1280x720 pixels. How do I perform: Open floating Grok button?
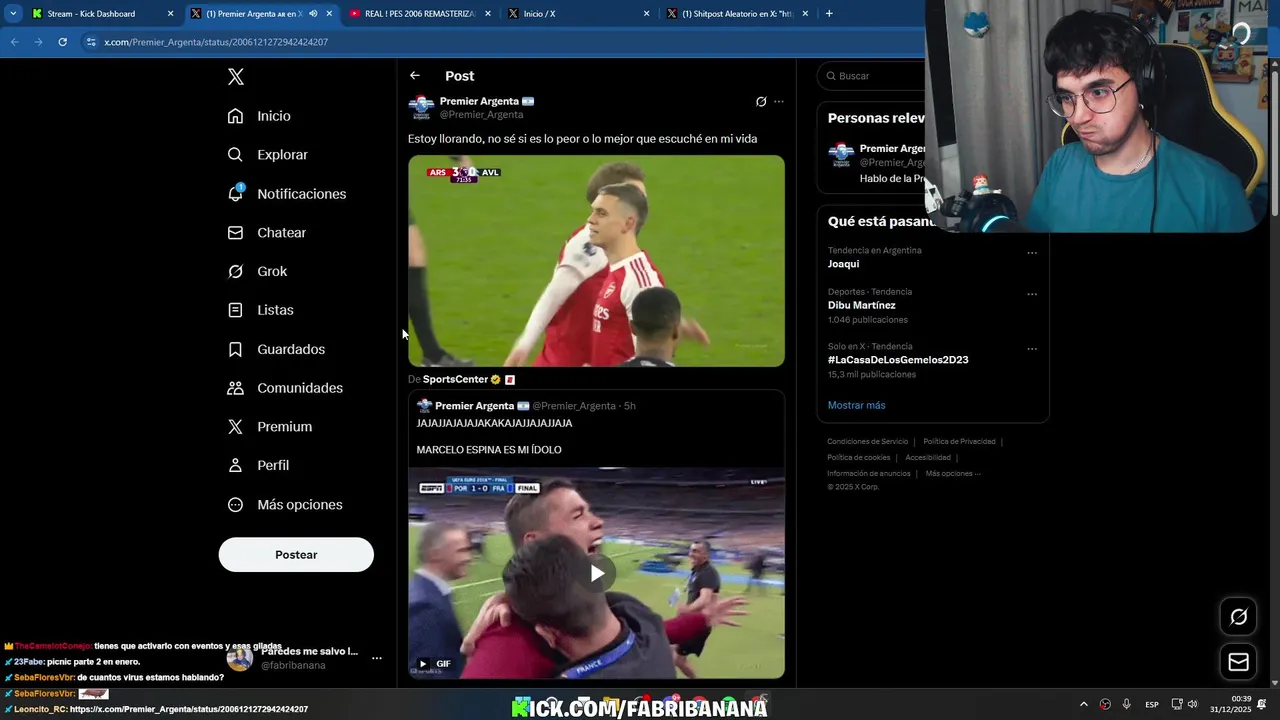1238,617
